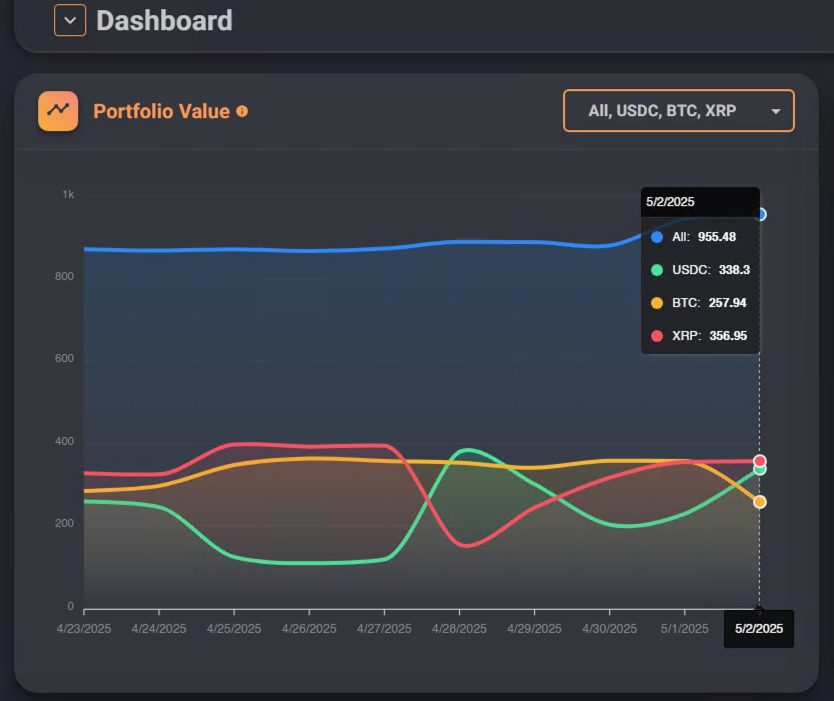The height and width of the screenshot is (701, 834).
Task: Click the 5/1/2025 x-axis label
Action: click(x=685, y=629)
